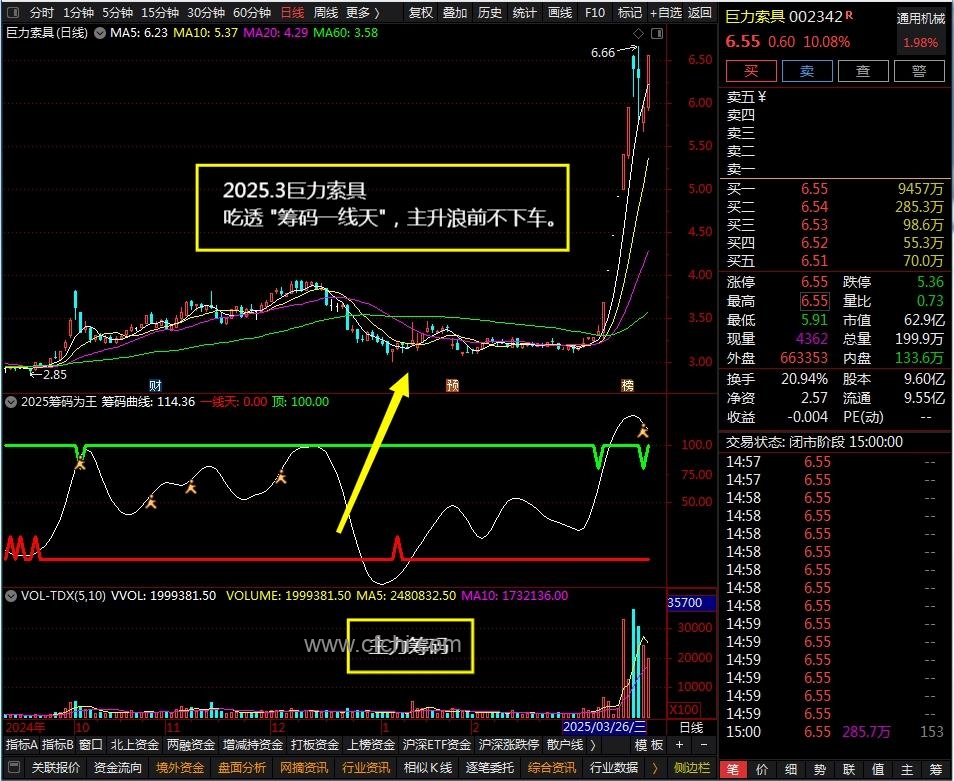
Task: Switch to 分时 intraday view
Action: pos(41,13)
